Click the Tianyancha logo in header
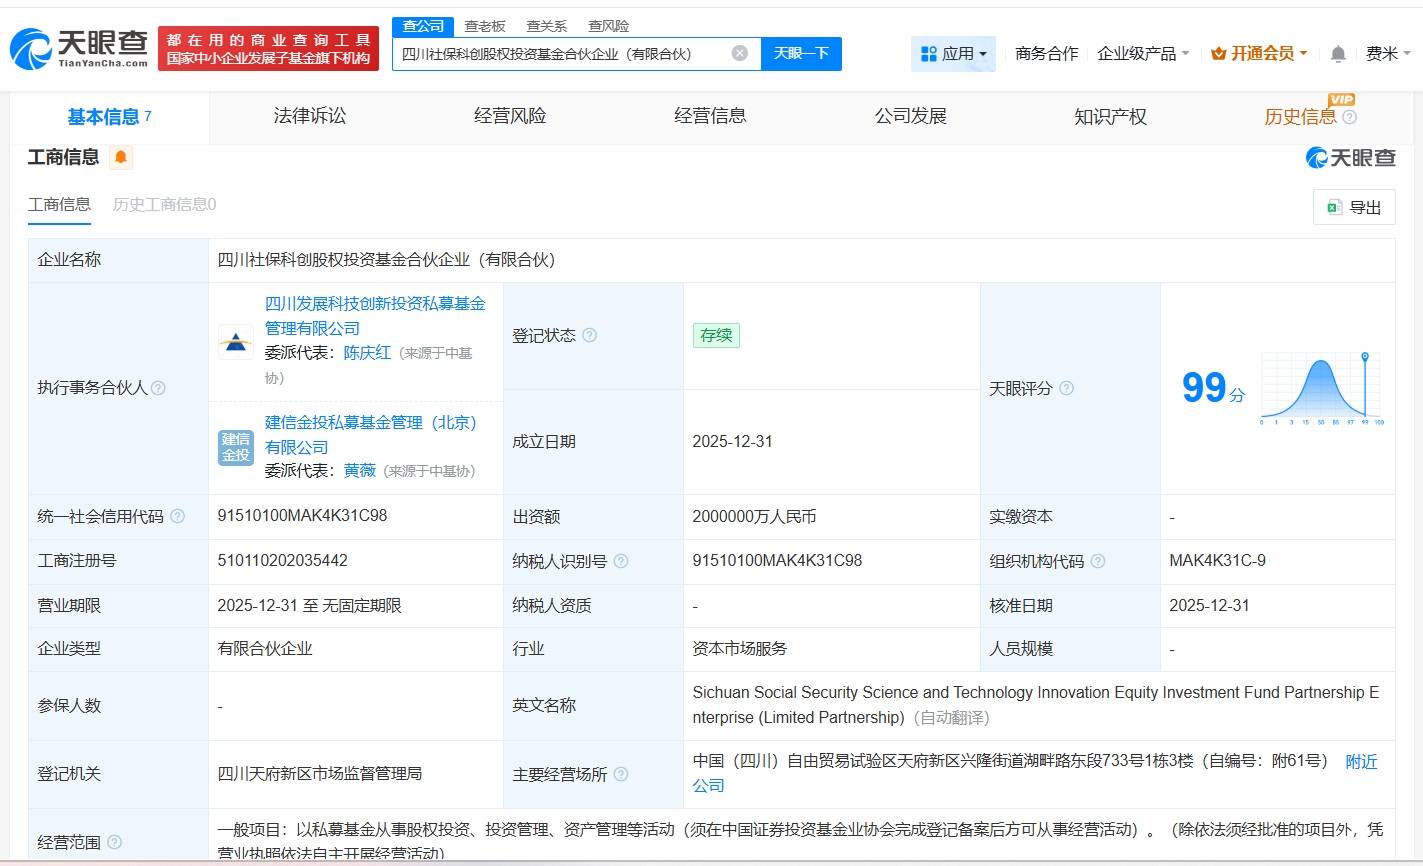The image size is (1423, 866). tap(80, 47)
